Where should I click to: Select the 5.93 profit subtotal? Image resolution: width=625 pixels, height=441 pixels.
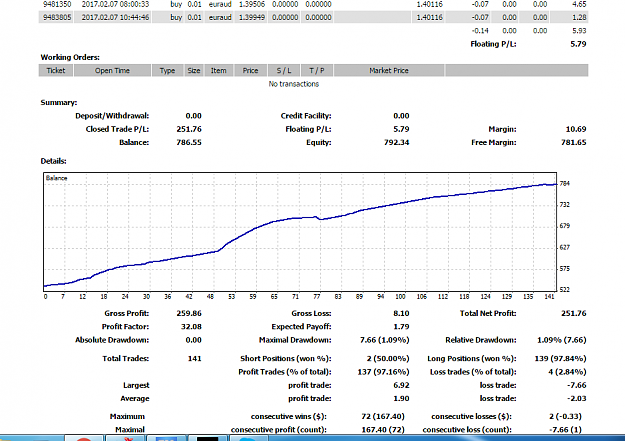coord(579,31)
